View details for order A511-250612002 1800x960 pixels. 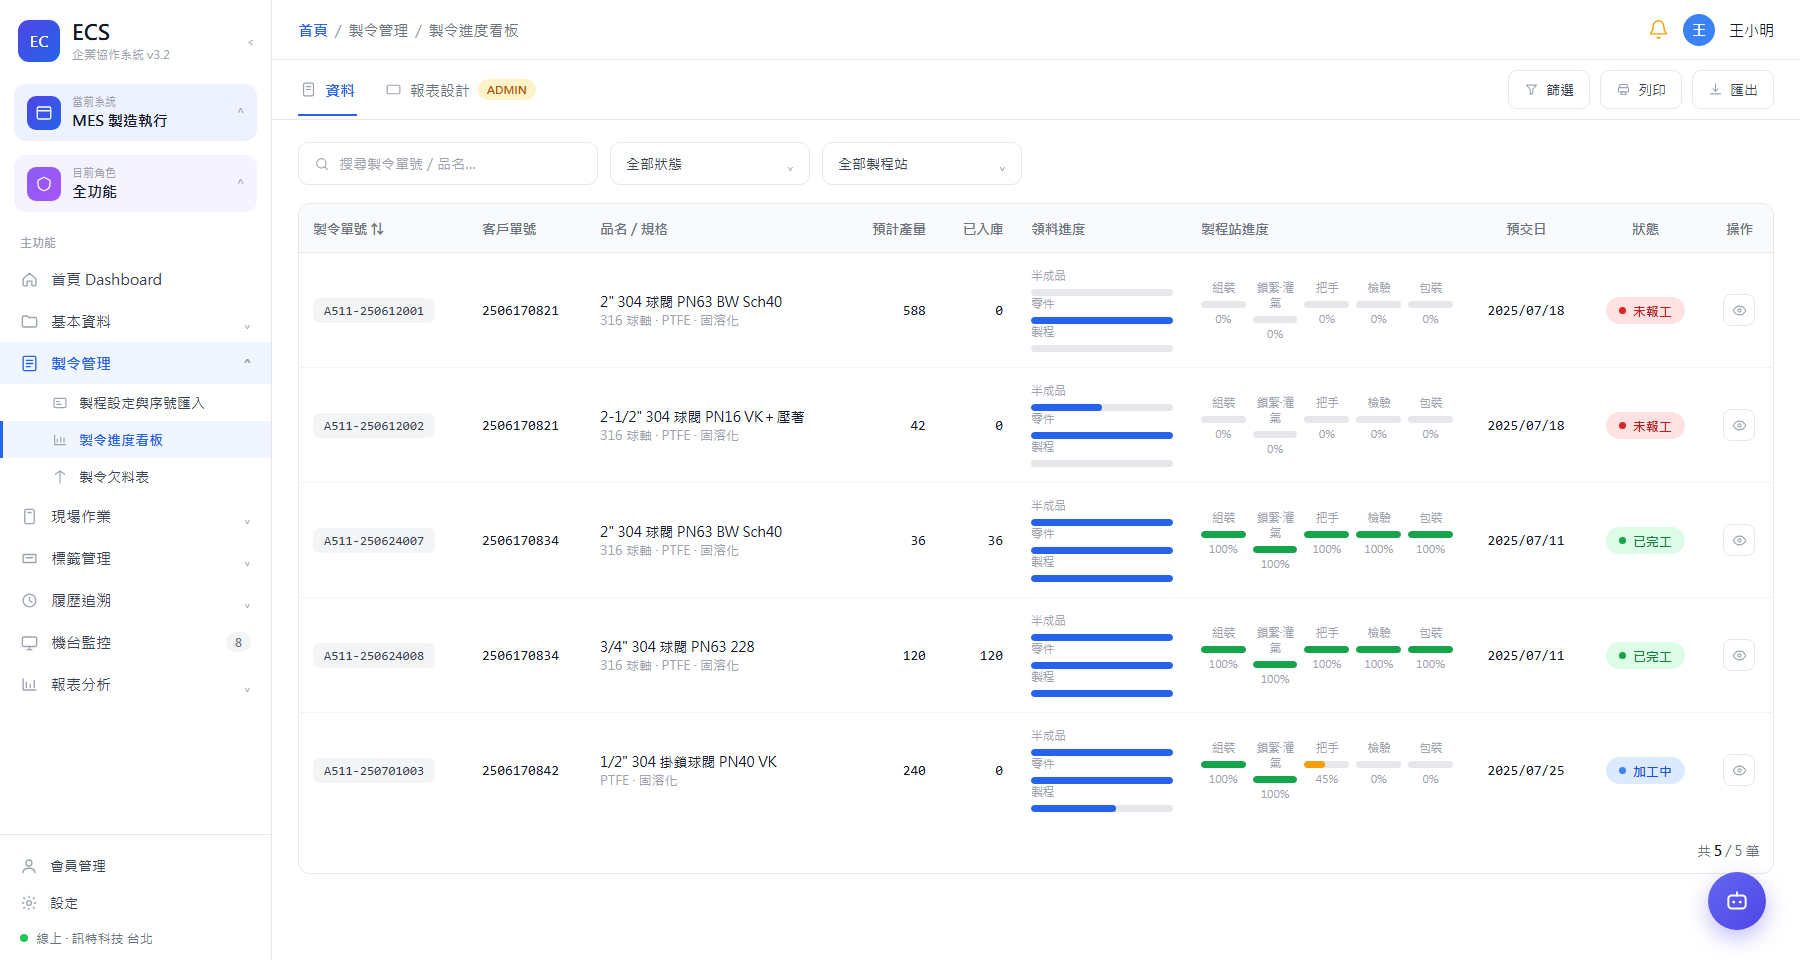click(x=1739, y=425)
